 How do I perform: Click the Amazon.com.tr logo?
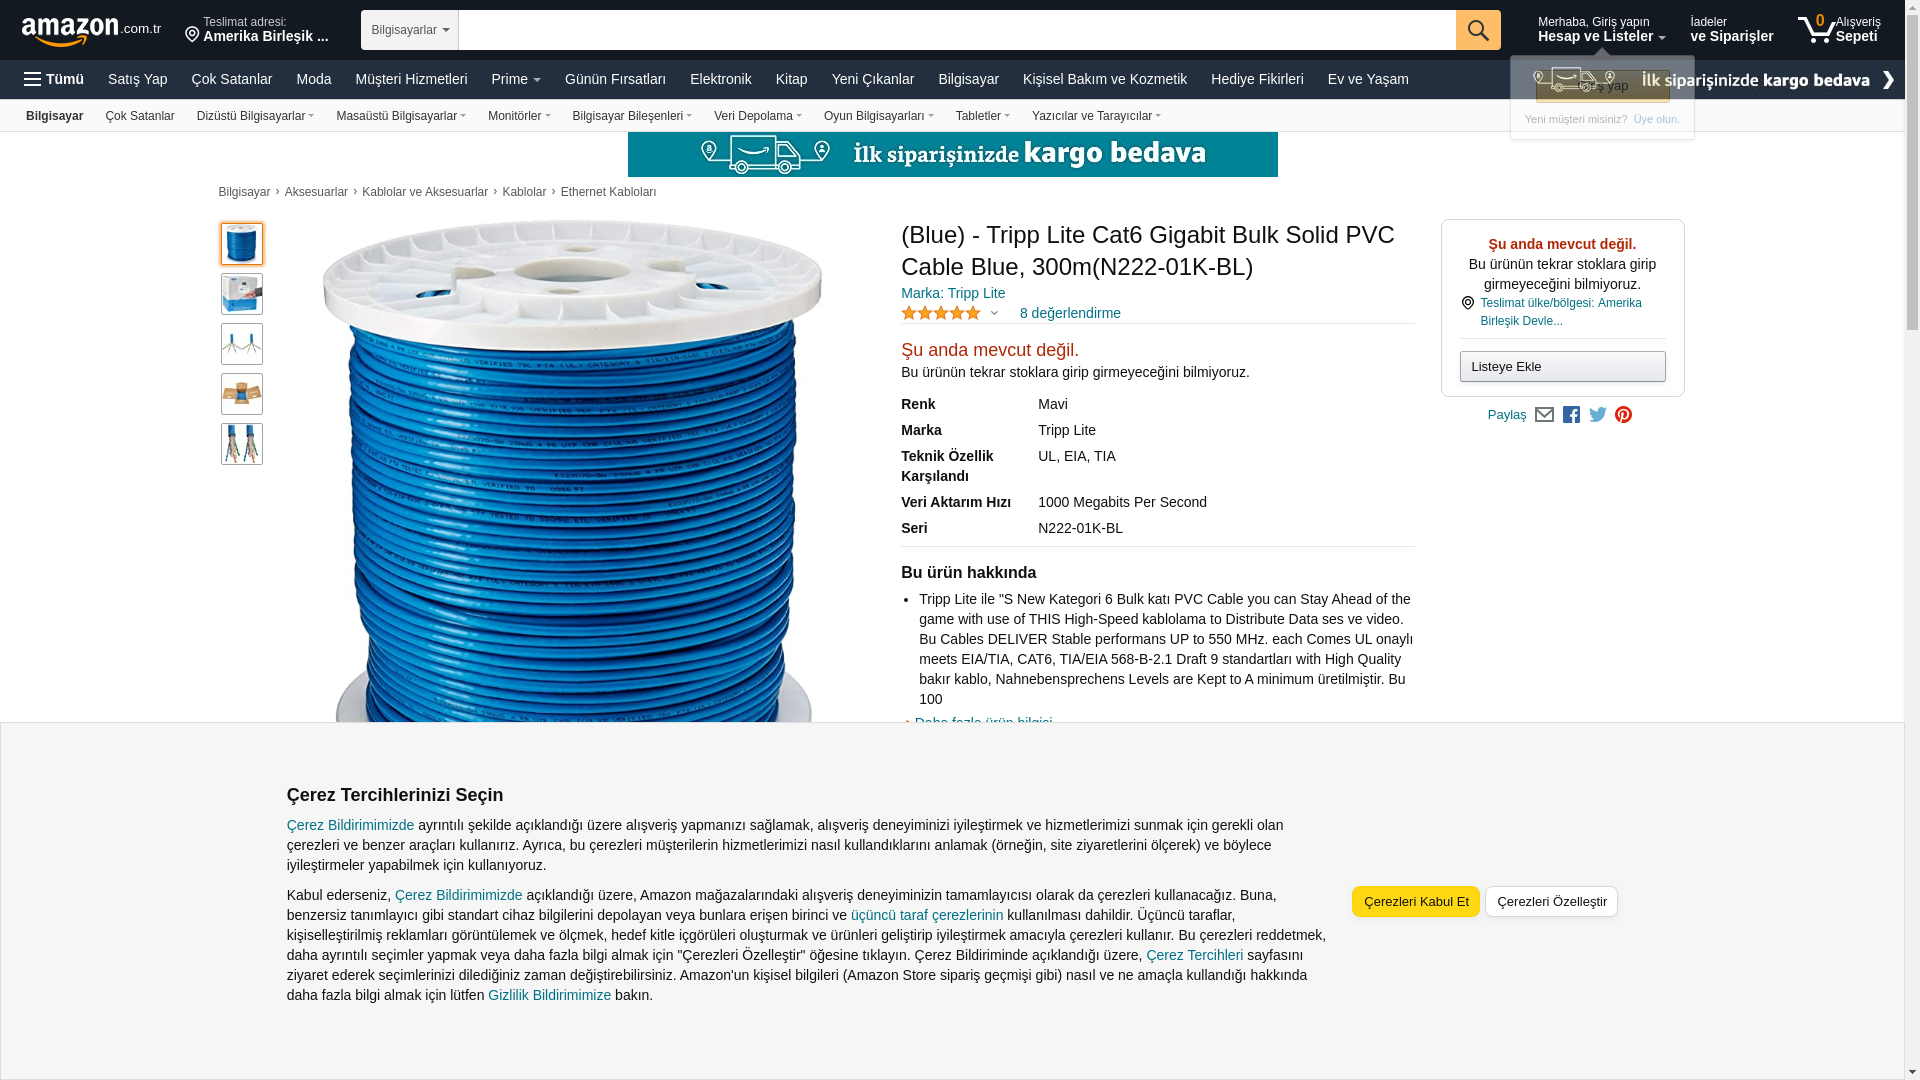[x=91, y=31]
